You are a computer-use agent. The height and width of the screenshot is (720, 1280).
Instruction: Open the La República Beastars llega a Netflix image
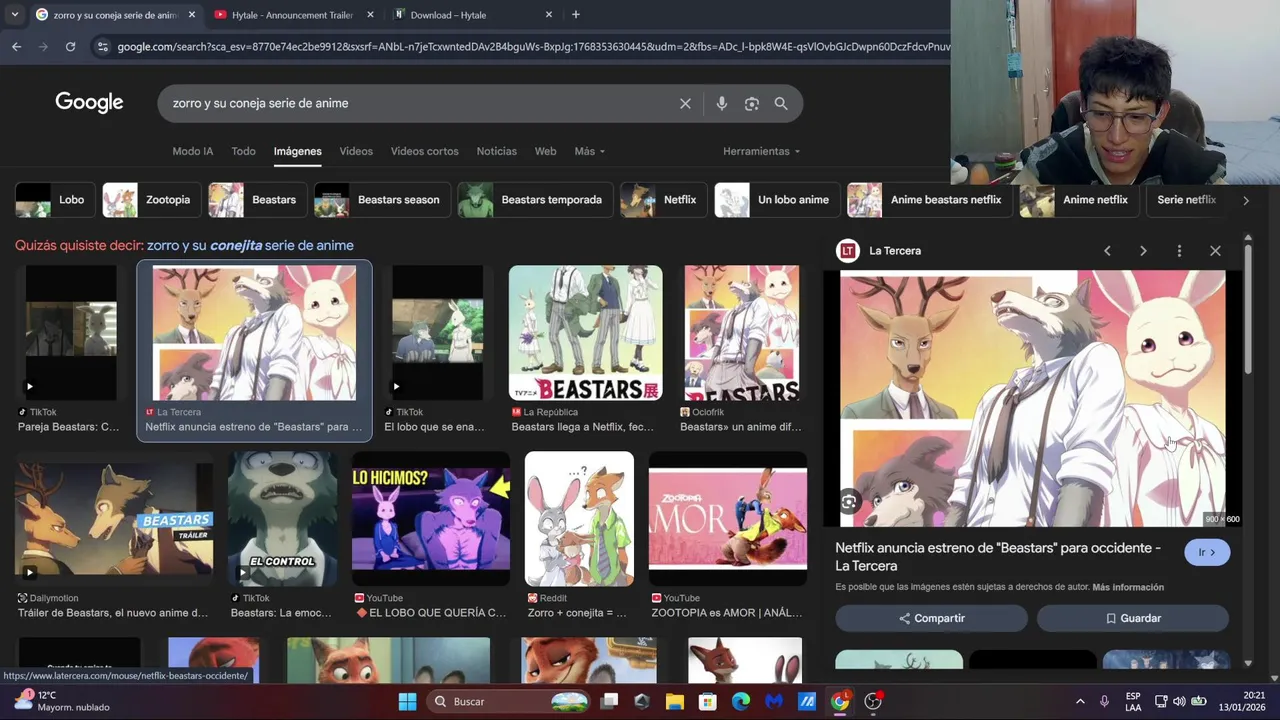(586, 333)
